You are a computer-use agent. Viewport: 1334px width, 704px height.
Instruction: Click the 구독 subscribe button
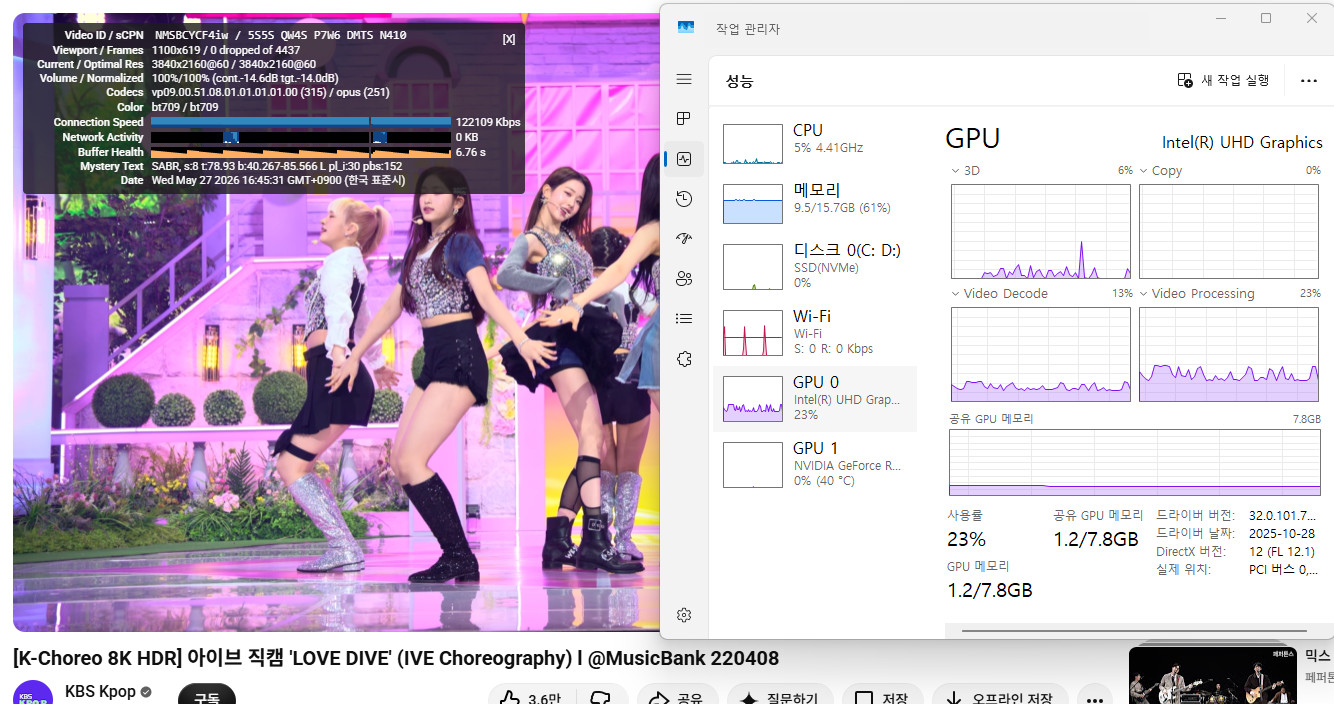coord(207,695)
